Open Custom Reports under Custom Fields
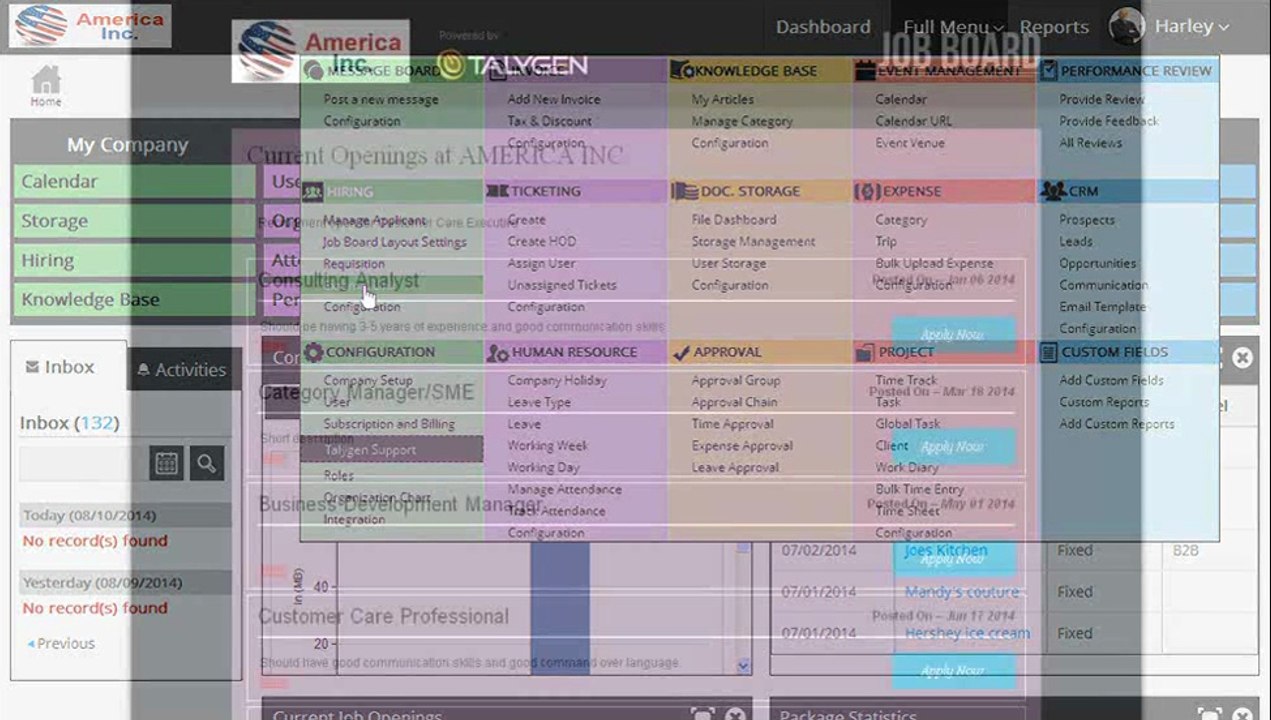Screen dimensions: 1271x720 click(x=1104, y=402)
